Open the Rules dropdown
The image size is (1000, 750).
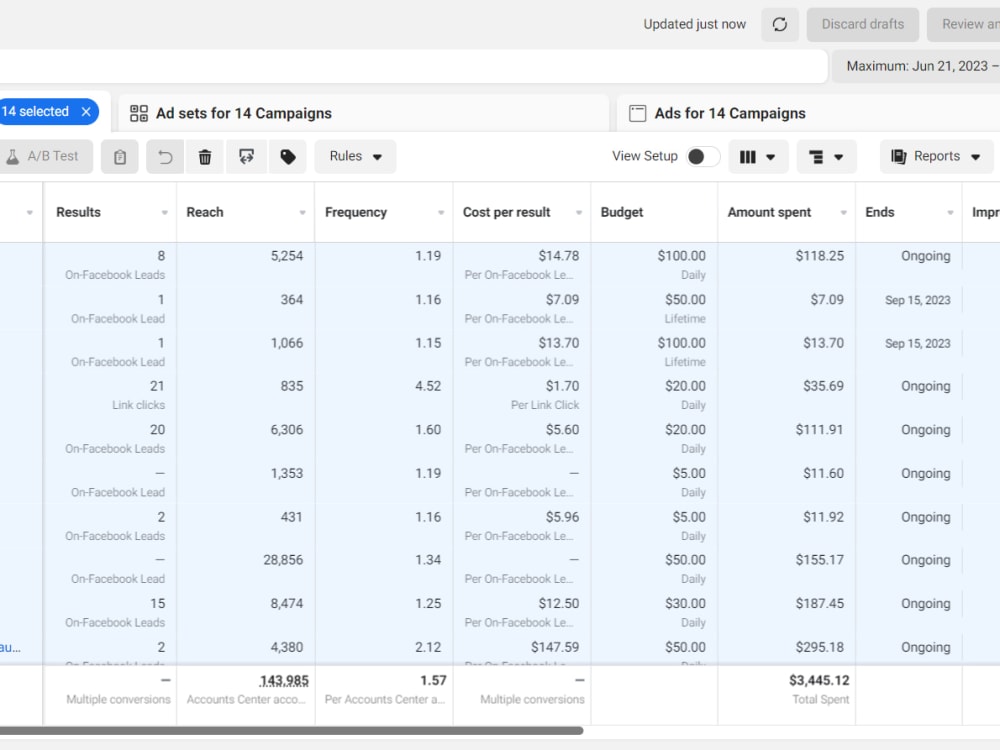[x=355, y=156]
